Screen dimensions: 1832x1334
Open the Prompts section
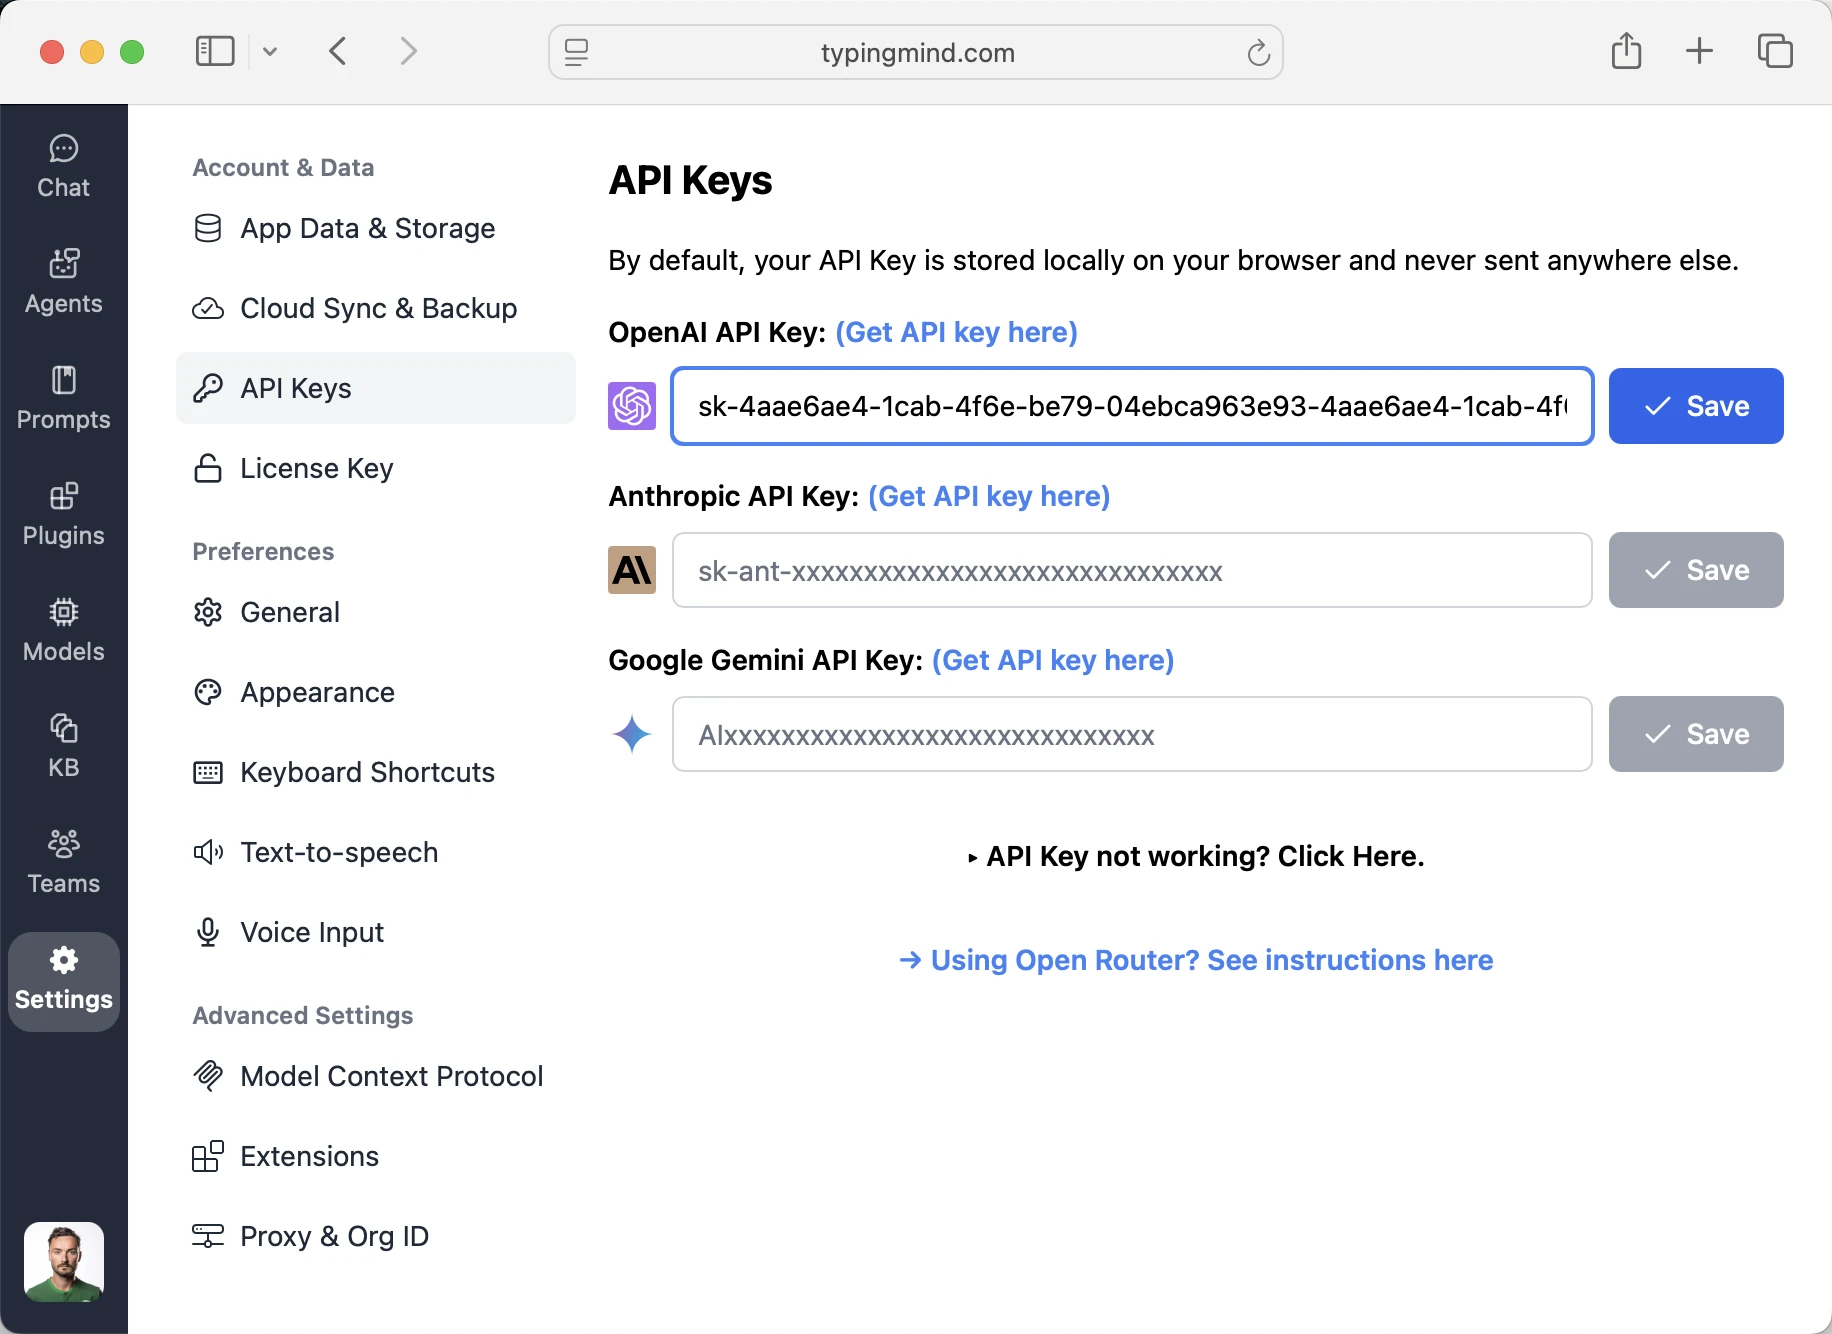63,397
